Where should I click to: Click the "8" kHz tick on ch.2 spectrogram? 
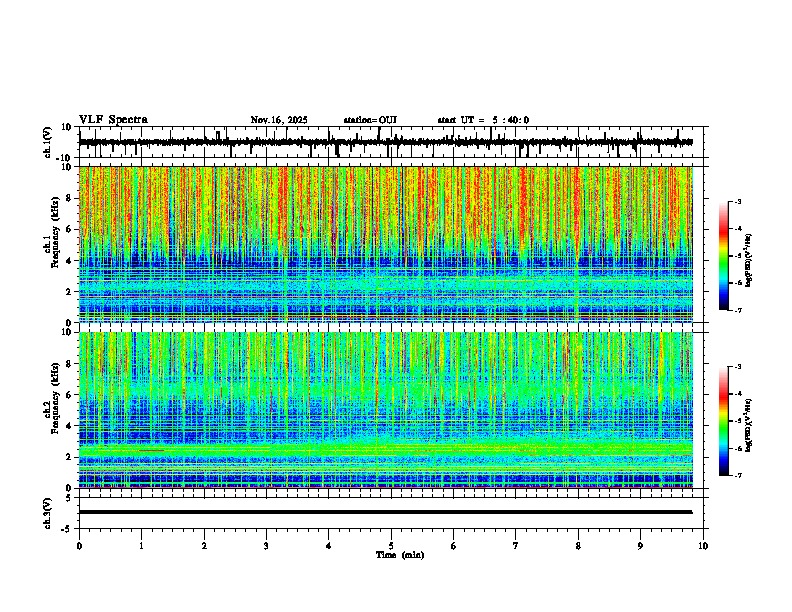(x=70, y=364)
